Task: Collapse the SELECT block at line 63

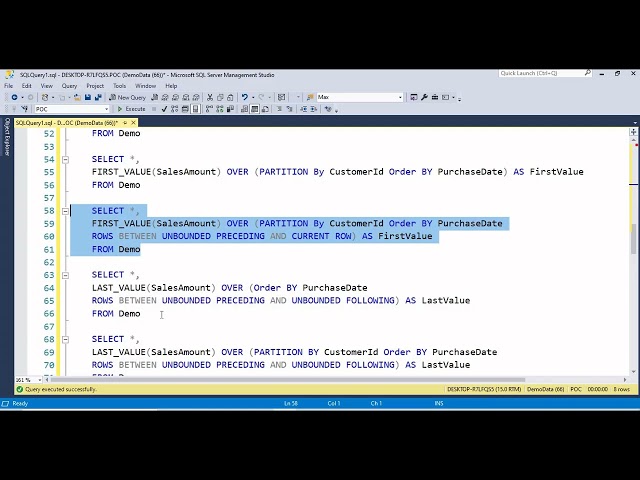Action: point(65,276)
